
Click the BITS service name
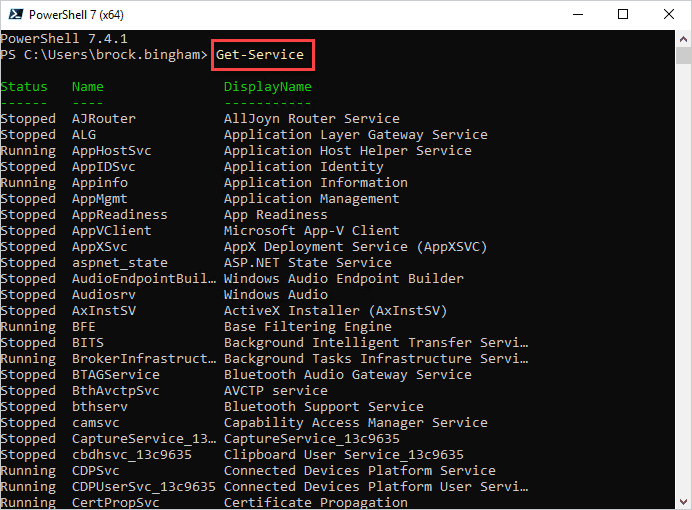pos(88,343)
